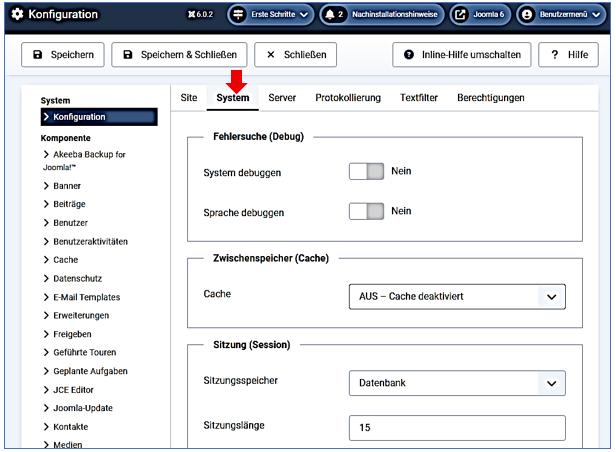Switch to the Server tab
The height and width of the screenshot is (452, 616).
point(282,98)
